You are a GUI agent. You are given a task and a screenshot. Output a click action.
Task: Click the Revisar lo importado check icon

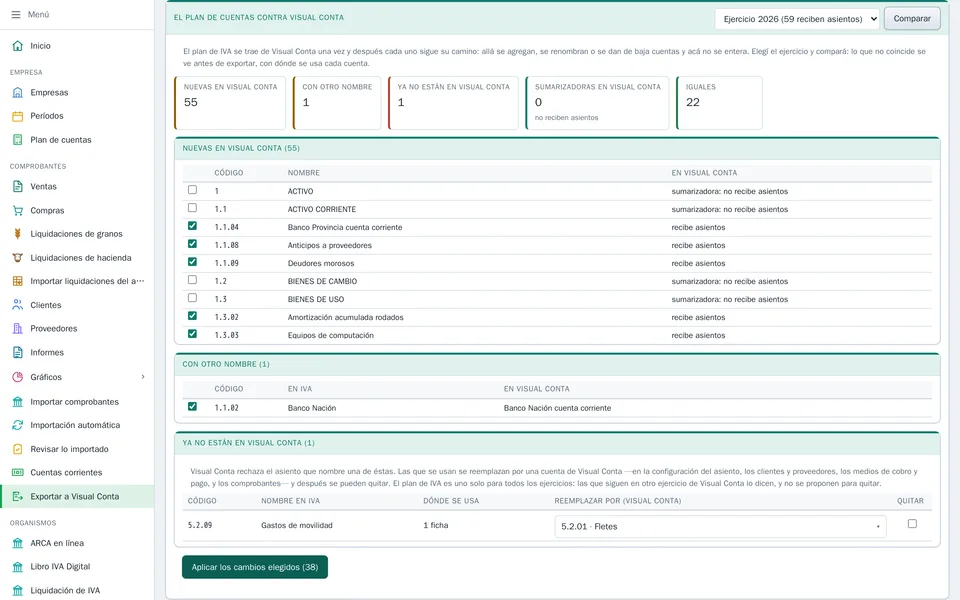pyautogui.click(x=18, y=449)
